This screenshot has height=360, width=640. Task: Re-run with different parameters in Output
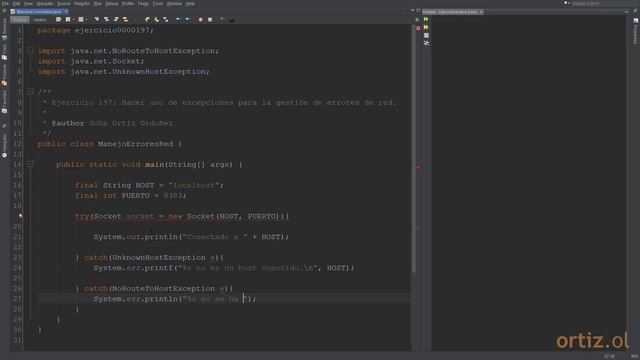pyautogui.click(x=426, y=27)
